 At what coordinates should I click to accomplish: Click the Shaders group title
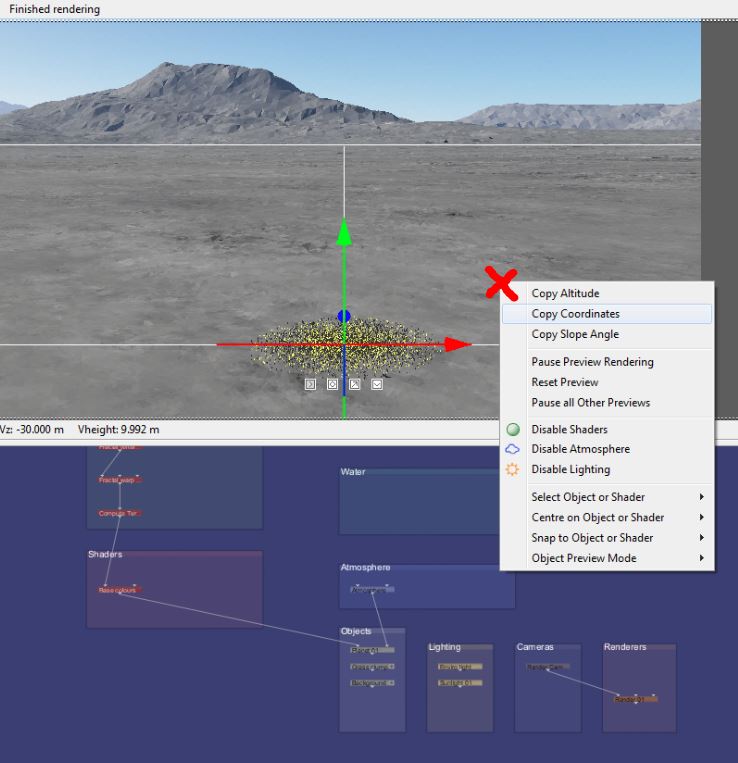click(x=105, y=554)
